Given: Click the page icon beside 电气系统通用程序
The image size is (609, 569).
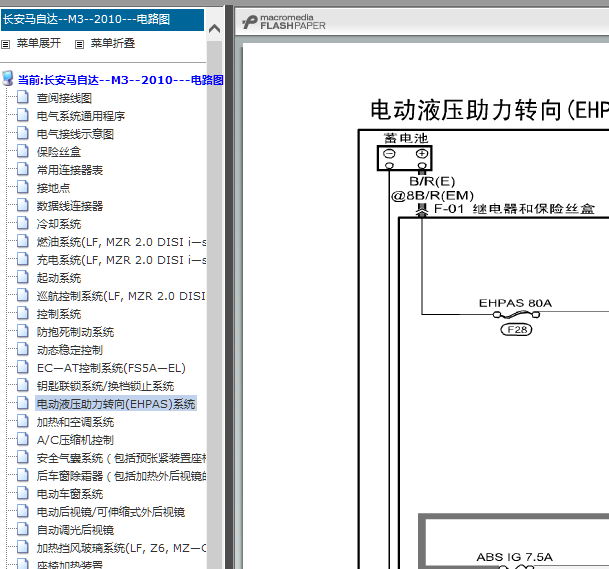Looking at the screenshot, I should point(23,115).
